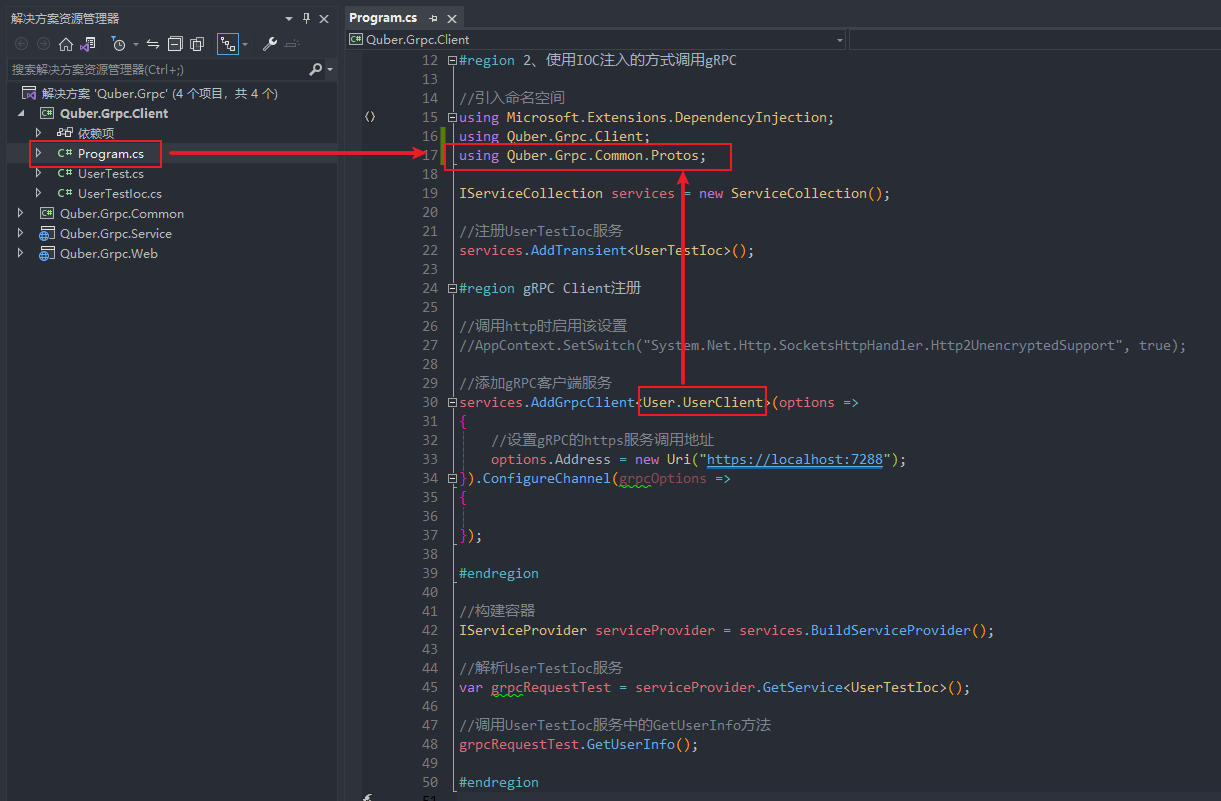Toggle Show All Files icon
This screenshot has height=801, width=1221.
(197, 44)
